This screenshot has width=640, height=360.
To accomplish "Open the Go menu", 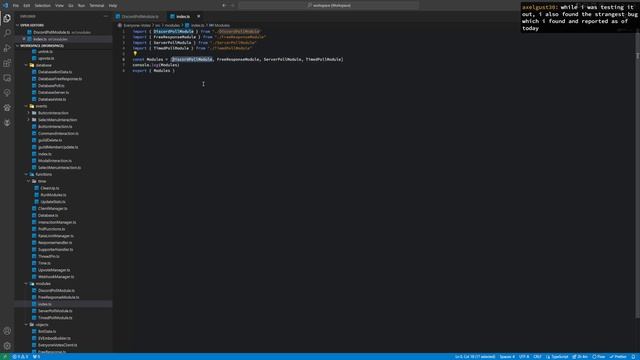I will [71, 6].
